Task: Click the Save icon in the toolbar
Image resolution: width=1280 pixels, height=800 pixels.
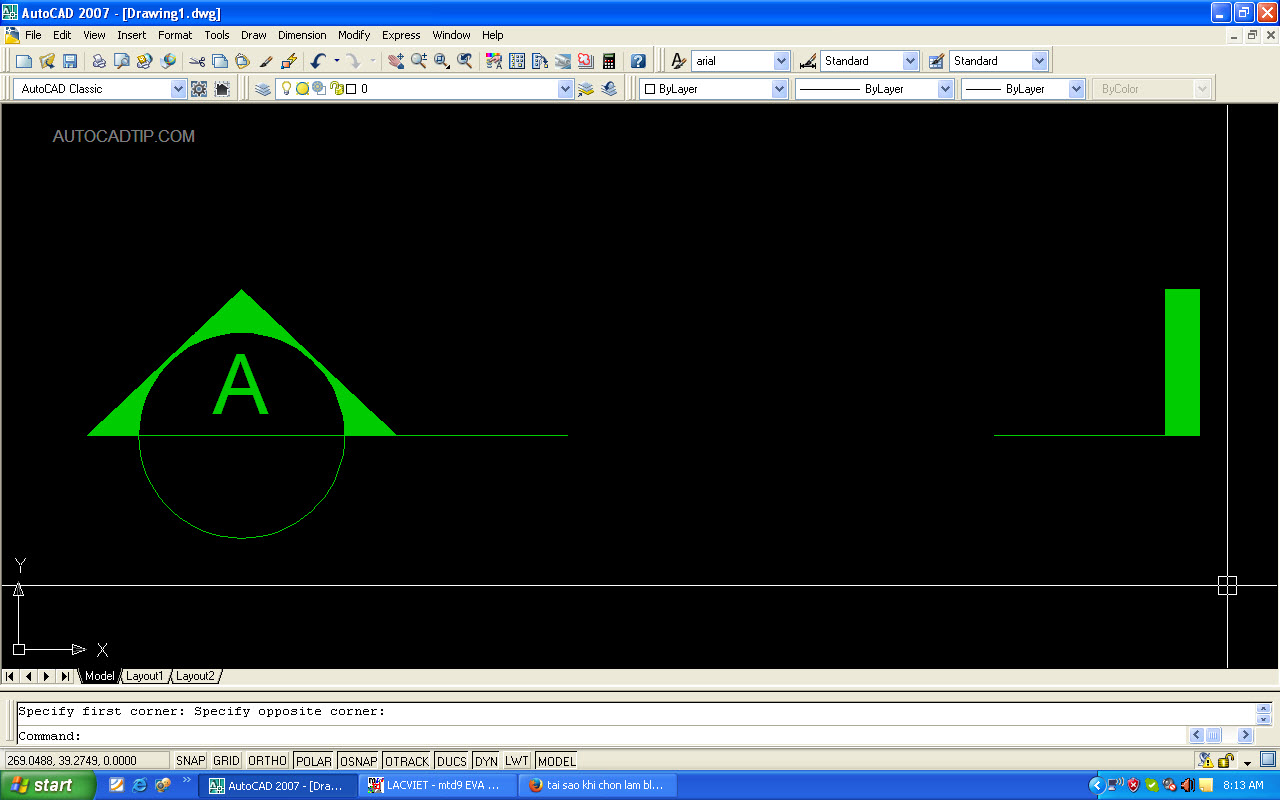Action: [70, 61]
